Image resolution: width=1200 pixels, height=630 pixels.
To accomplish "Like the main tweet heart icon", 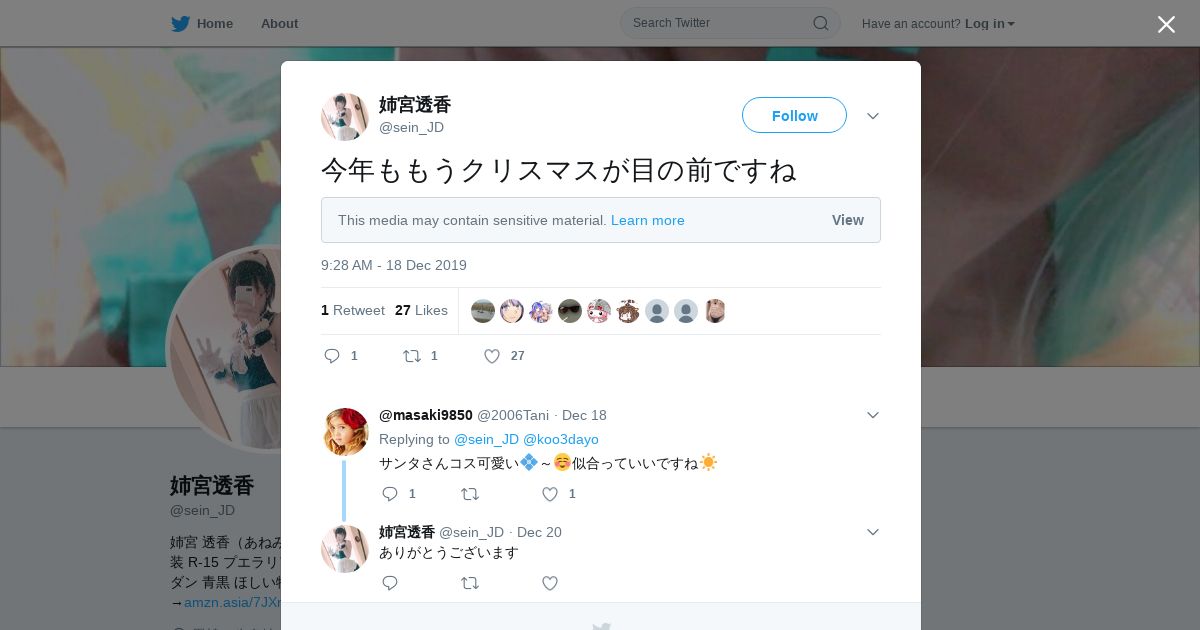I will pyautogui.click(x=492, y=356).
